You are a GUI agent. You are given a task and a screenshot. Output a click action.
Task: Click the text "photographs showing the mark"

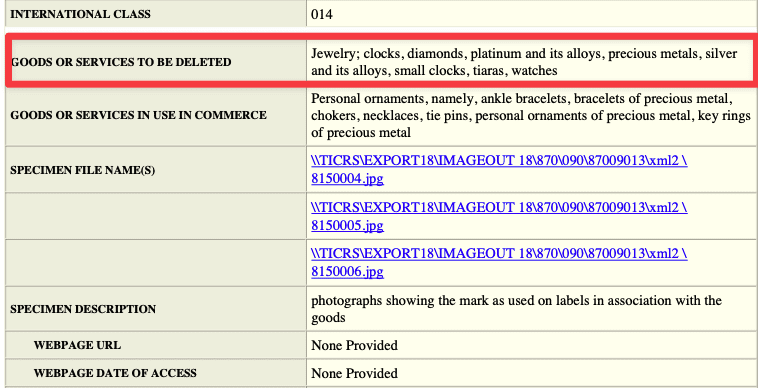pyautogui.click(x=516, y=309)
